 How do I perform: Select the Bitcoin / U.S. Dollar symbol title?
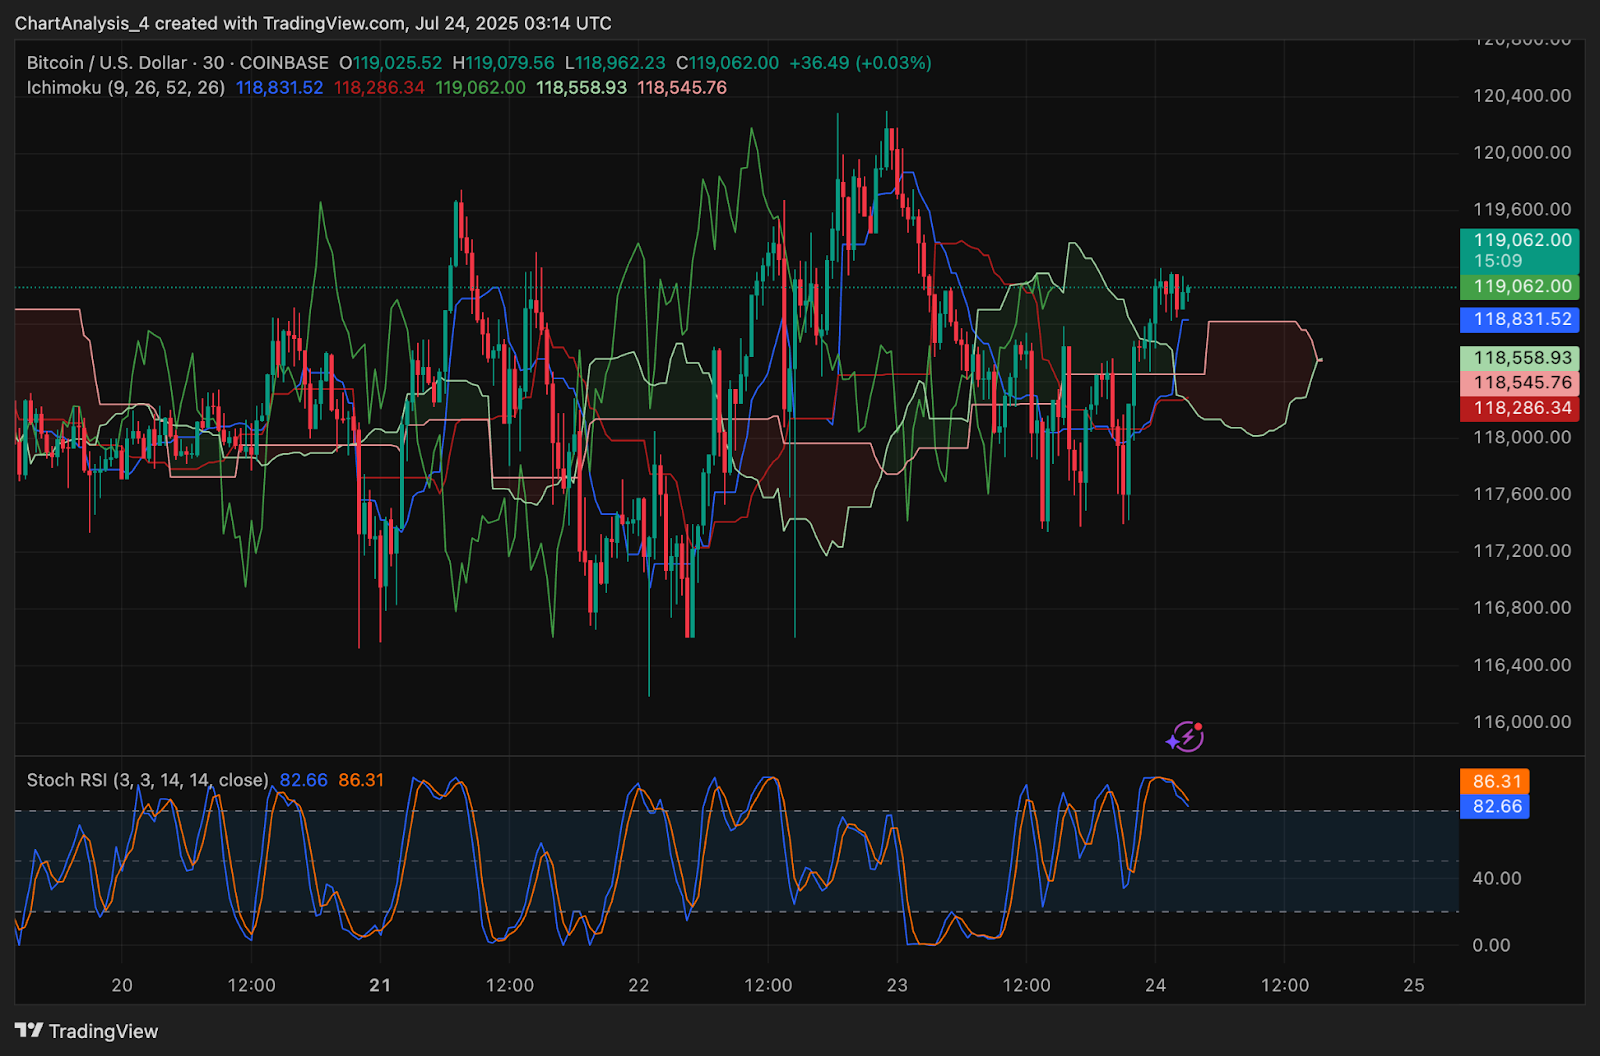coord(106,62)
